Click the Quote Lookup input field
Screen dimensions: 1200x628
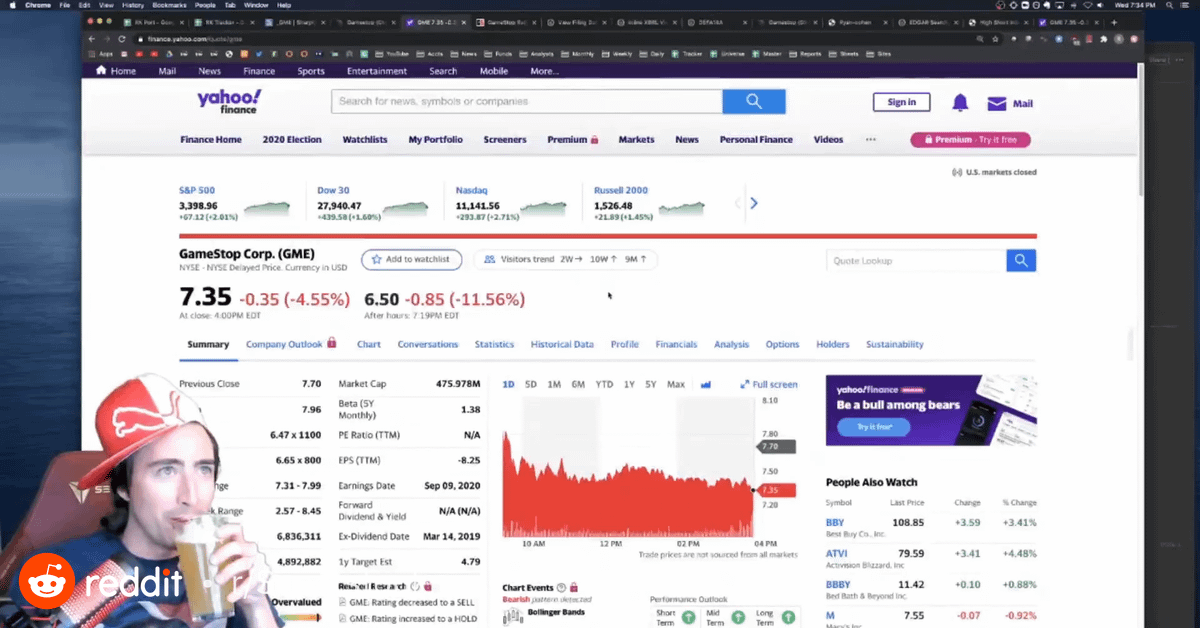(915, 261)
